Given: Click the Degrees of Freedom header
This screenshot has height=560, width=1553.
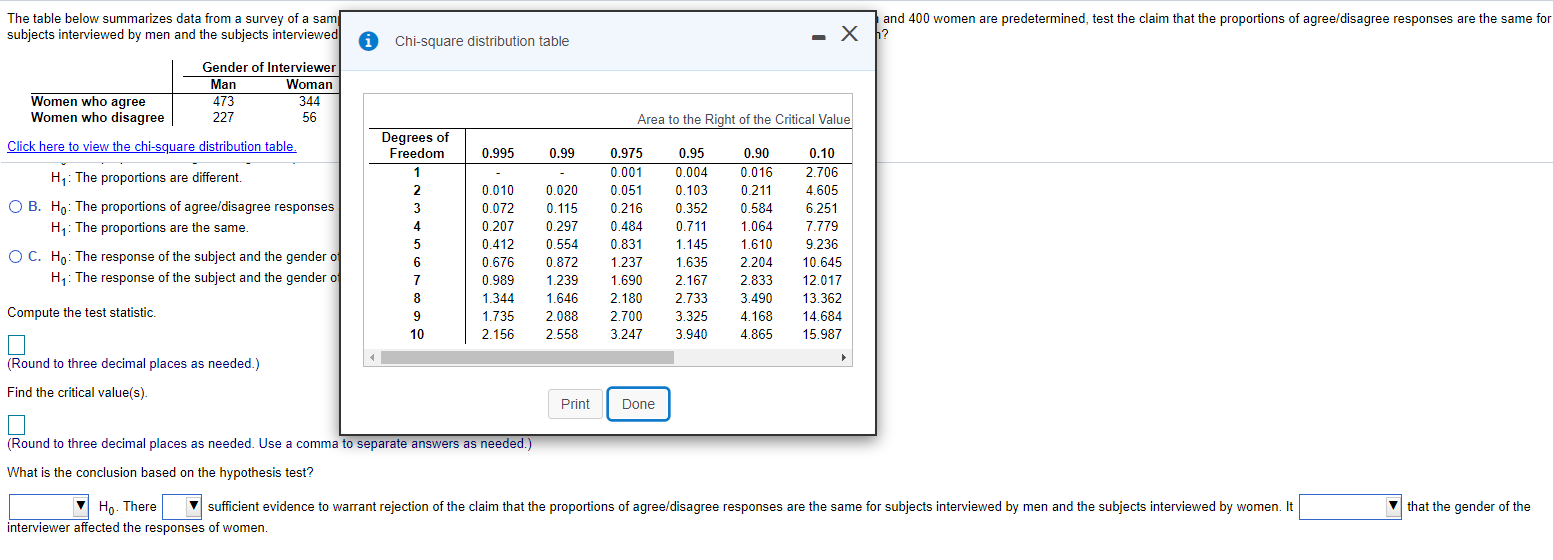Looking at the screenshot, I should click(x=416, y=145).
